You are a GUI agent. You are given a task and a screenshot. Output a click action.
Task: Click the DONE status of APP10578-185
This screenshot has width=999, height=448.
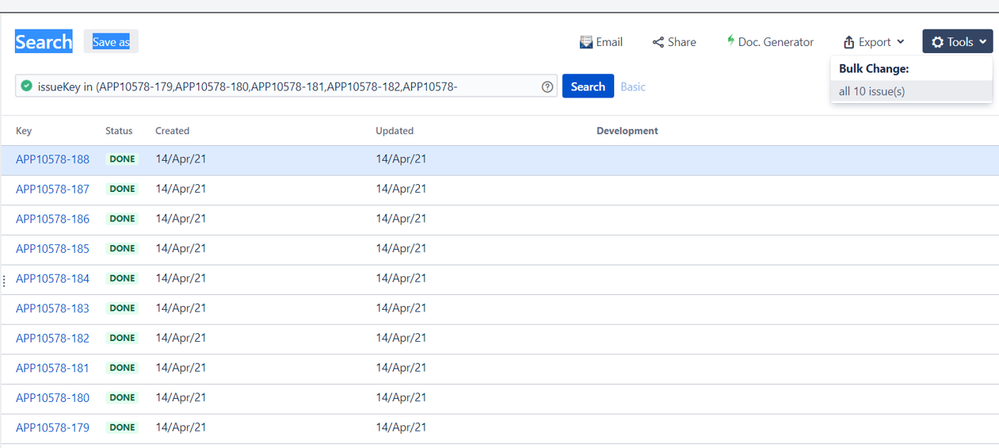[x=122, y=249]
